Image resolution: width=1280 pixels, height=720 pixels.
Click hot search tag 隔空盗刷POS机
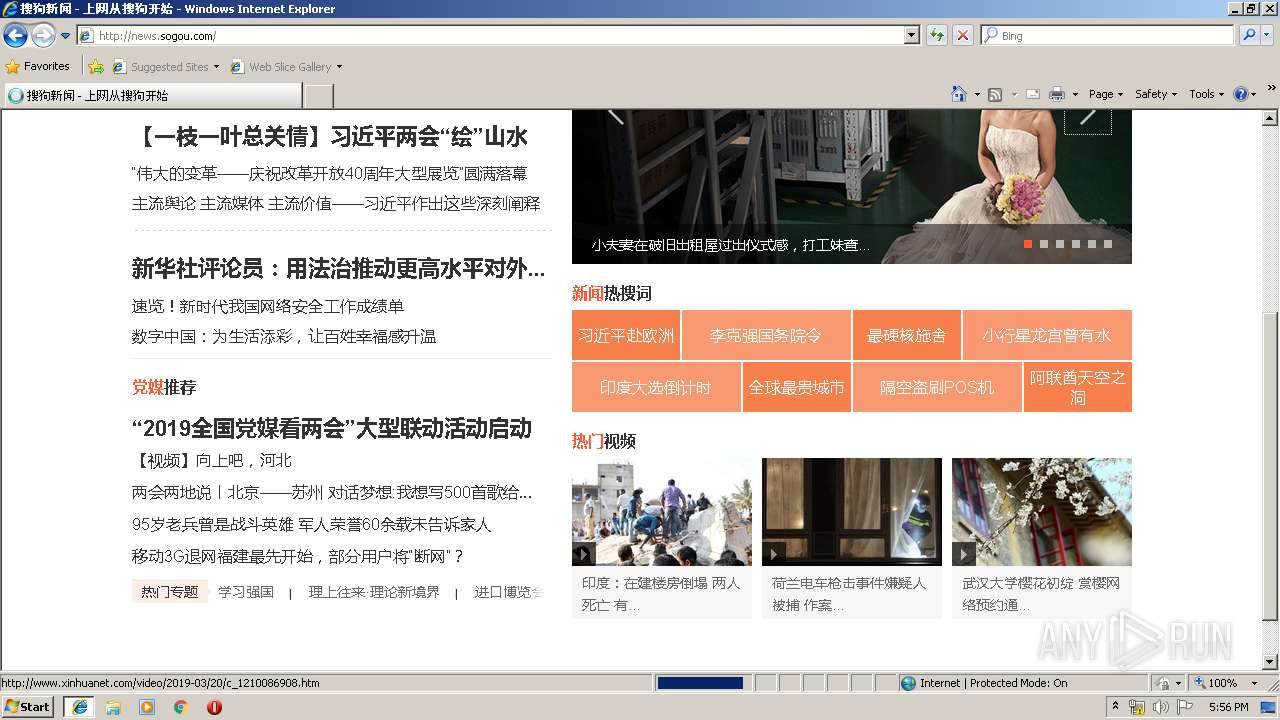(937, 387)
